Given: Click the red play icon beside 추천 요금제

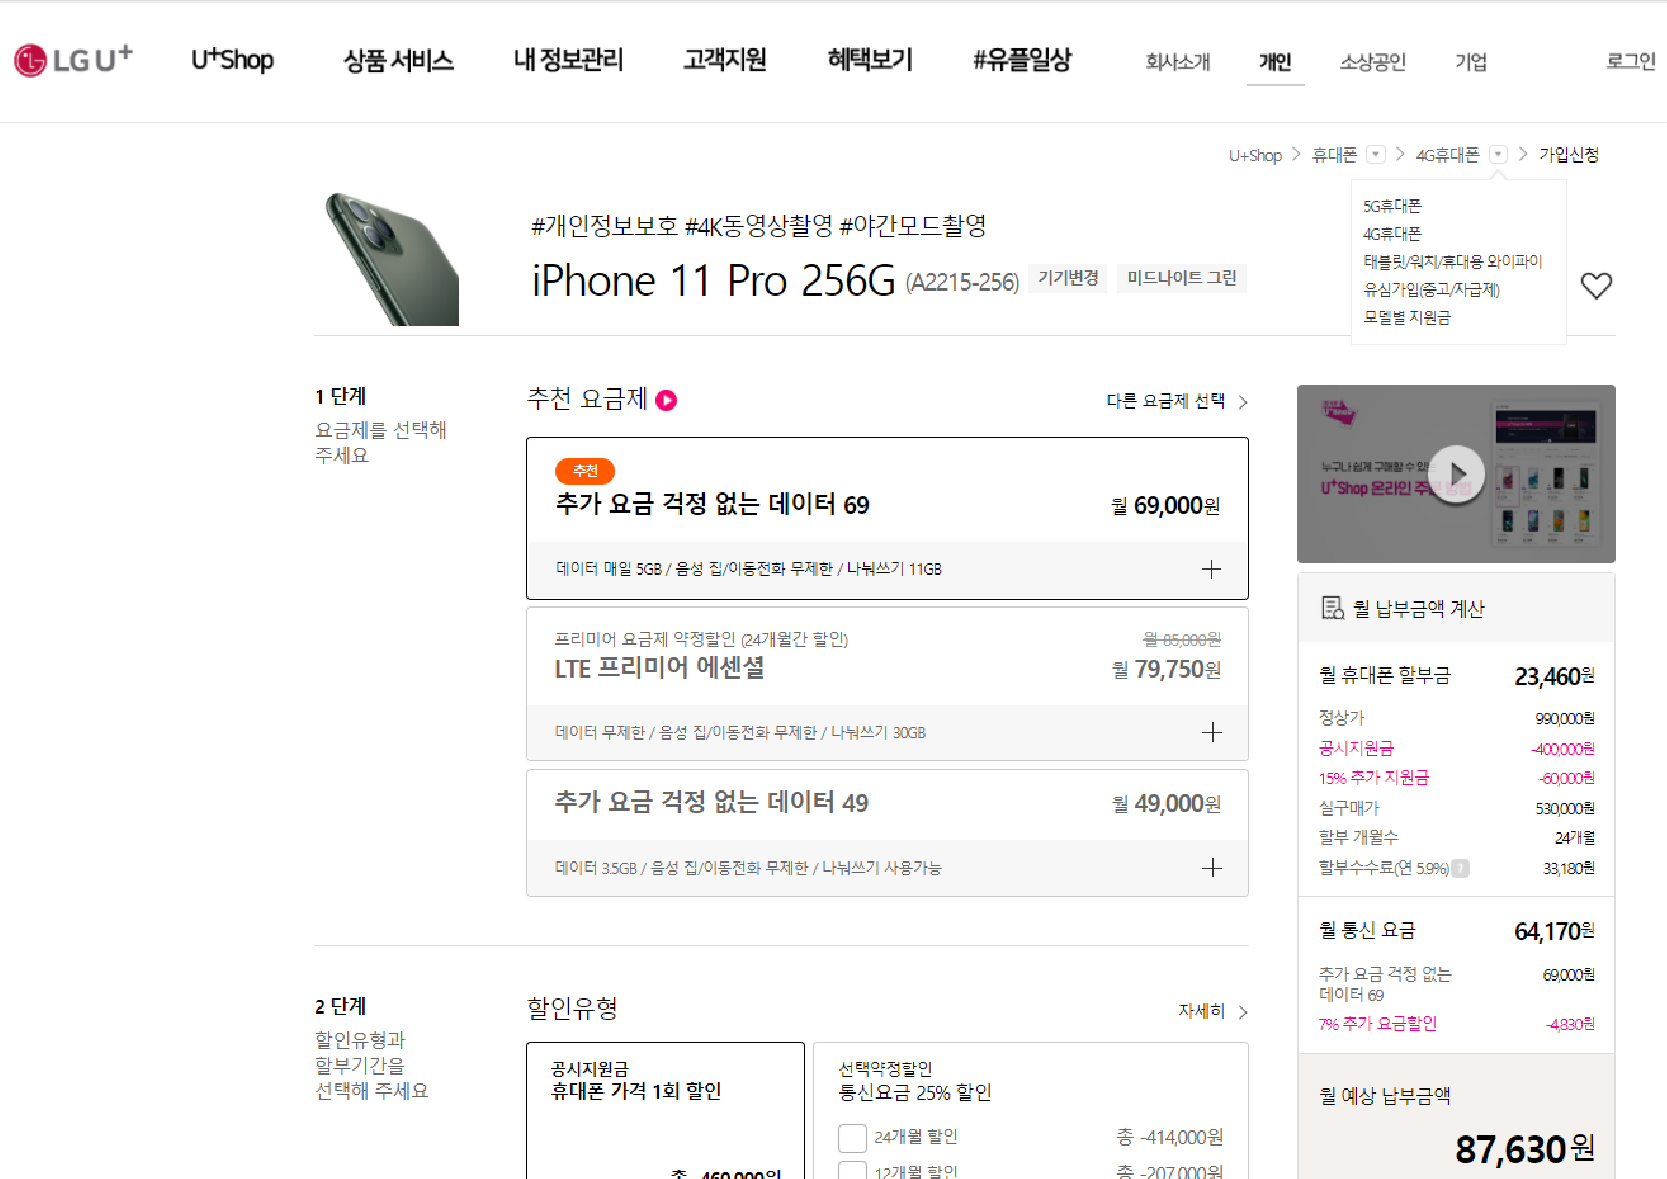Looking at the screenshot, I should [666, 400].
